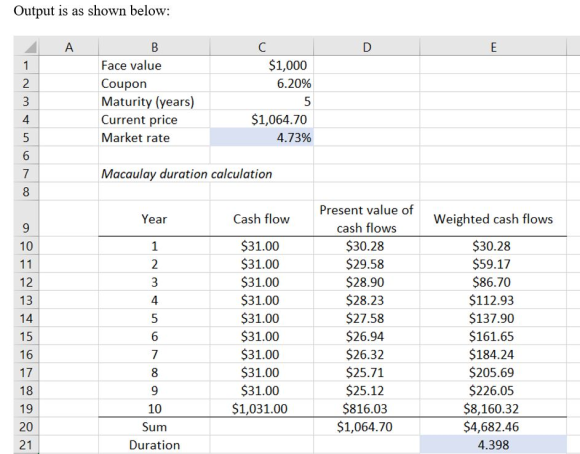The height and width of the screenshot is (454, 580).
Task: Click the select-all corner triangle
Action: pos(26,47)
